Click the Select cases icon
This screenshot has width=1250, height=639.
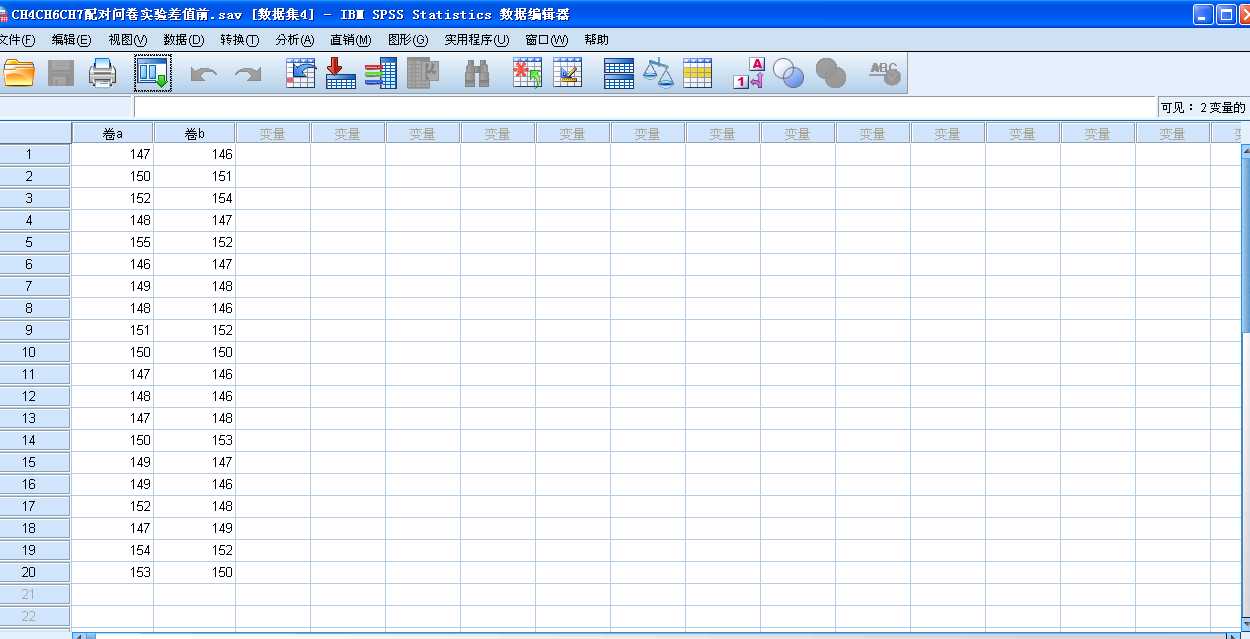(x=698, y=73)
